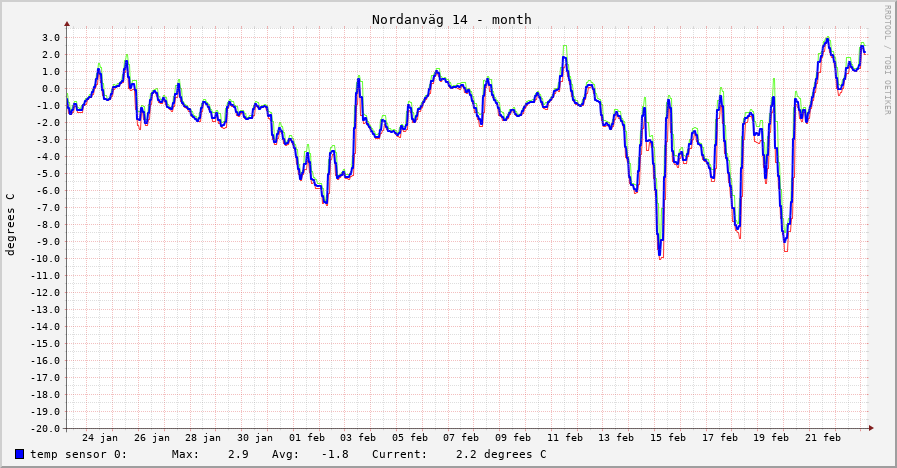Image resolution: width=897 pixels, height=468 pixels.
Task: Select the 21 feb date label
Action: click(x=823, y=437)
